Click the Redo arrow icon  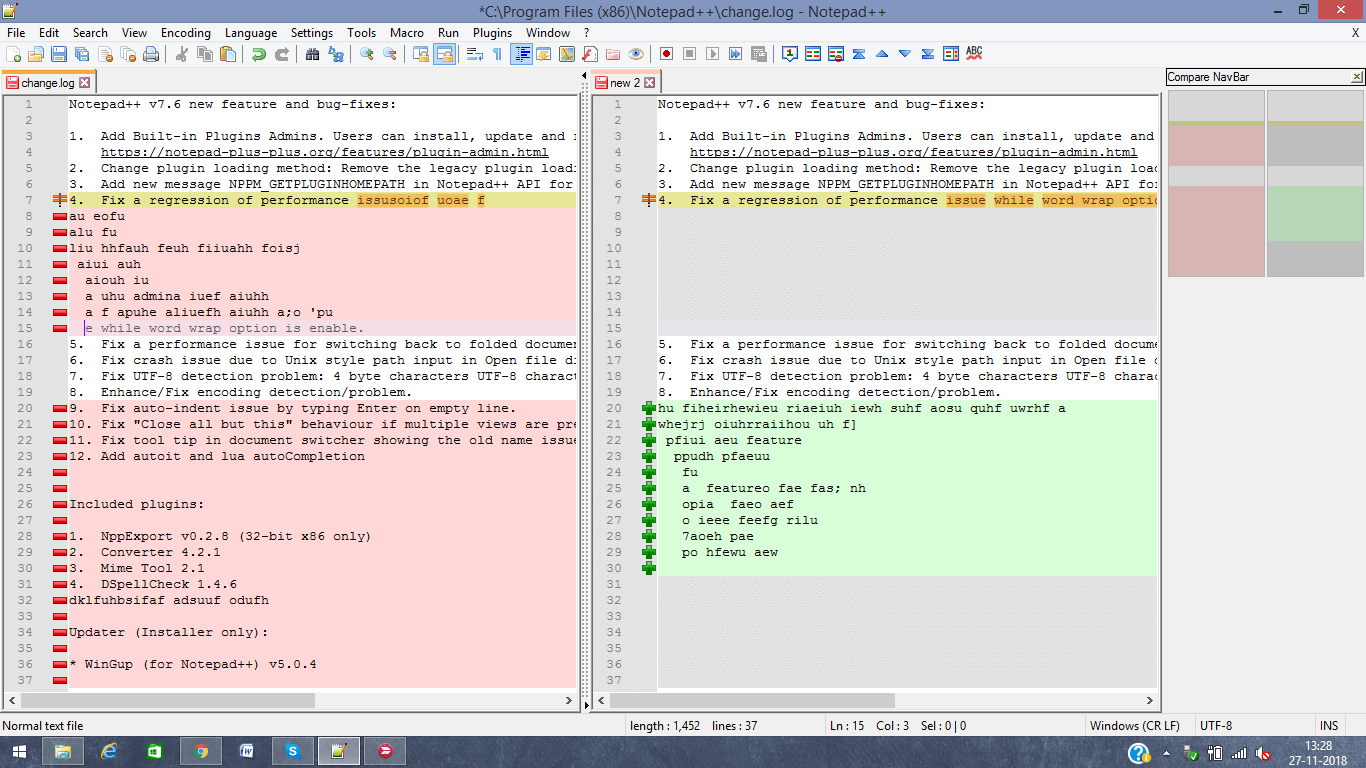pos(282,54)
